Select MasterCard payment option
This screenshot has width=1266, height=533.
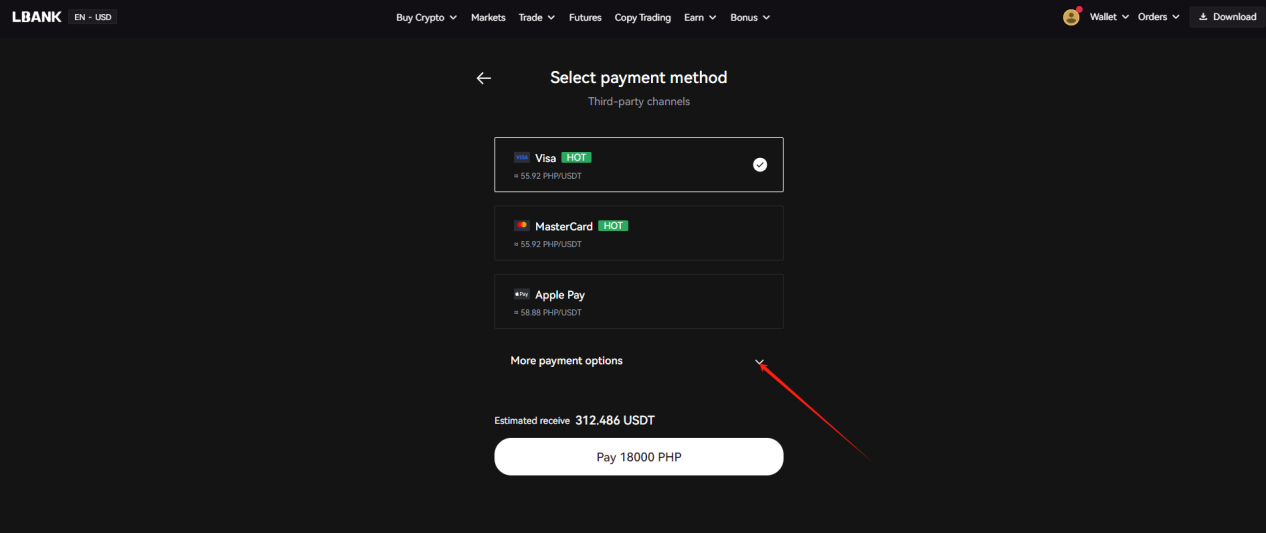pyautogui.click(x=639, y=233)
